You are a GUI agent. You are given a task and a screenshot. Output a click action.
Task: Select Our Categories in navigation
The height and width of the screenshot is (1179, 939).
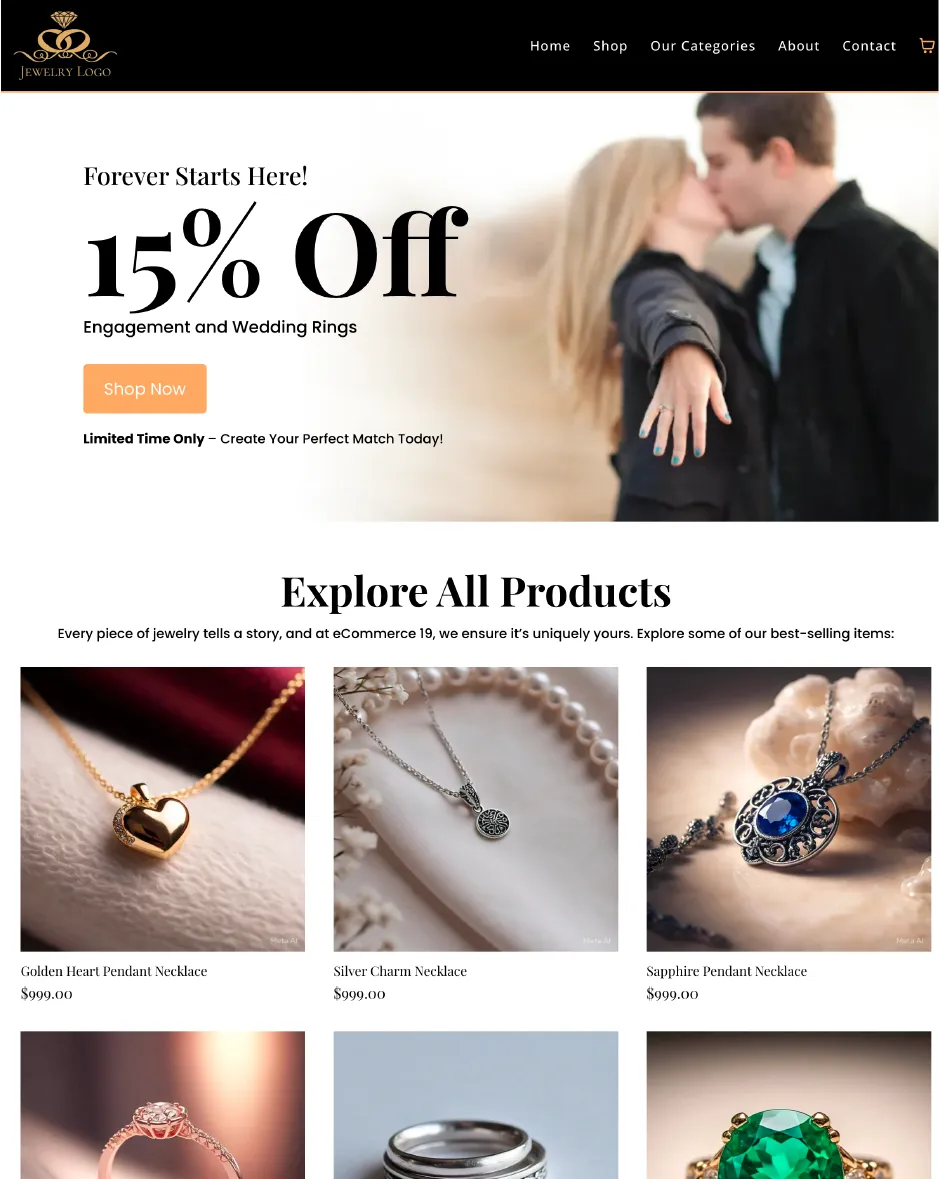(x=702, y=46)
